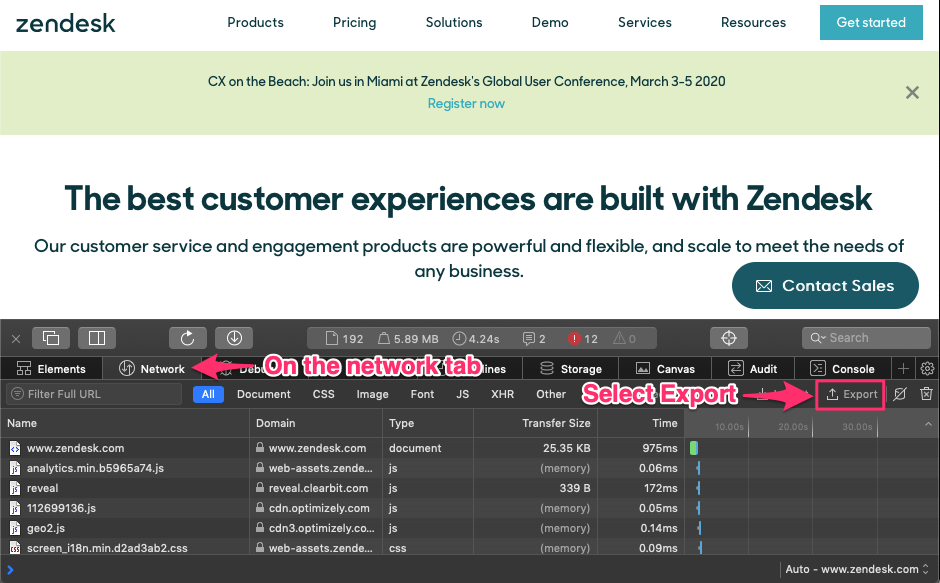Open the Resources menu
940x583 pixels.
click(x=753, y=23)
